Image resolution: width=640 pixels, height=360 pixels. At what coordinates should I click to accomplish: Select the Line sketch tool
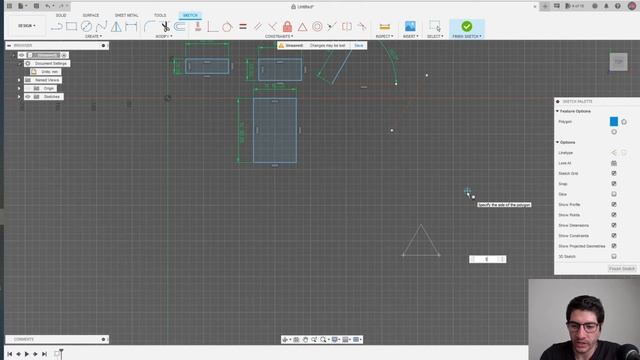56,27
